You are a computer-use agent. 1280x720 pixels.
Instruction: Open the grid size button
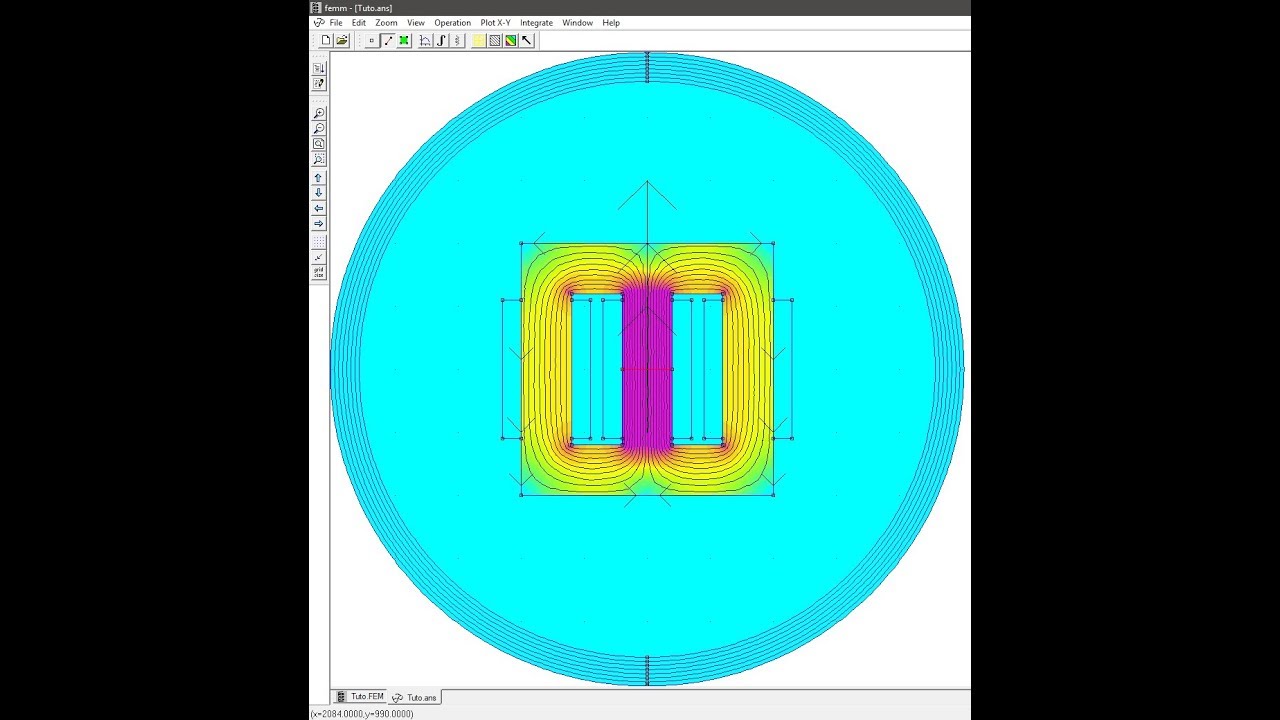tap(319, 272)
